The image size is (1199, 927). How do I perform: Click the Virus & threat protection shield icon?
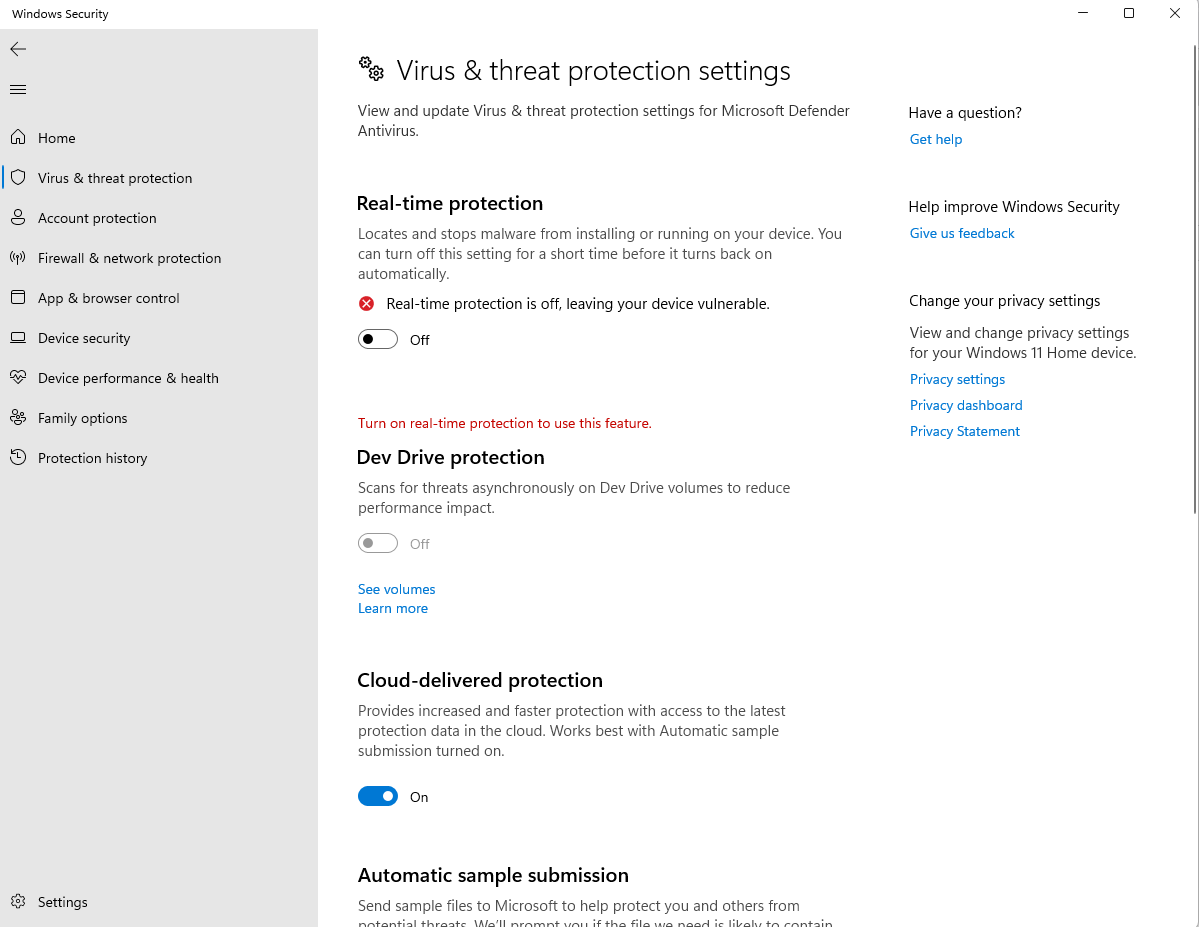click(18, 178)
